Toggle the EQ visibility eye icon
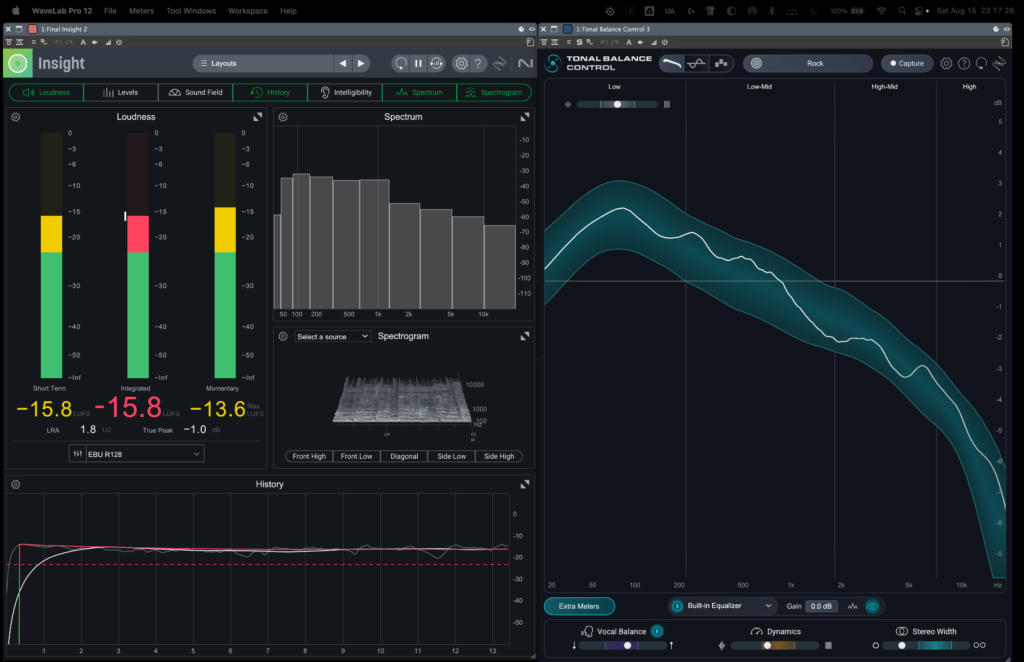The image size is (1024, 662). (x=872, y=607)
